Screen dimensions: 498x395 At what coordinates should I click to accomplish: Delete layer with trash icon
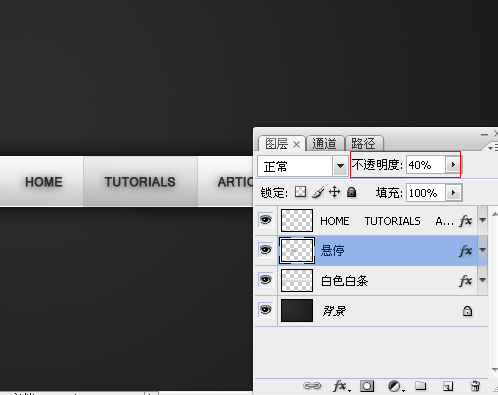475,386
